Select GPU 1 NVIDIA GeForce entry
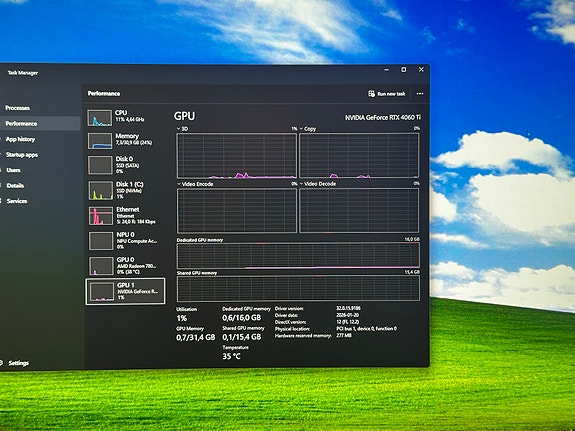Screen dimensions: 575x431 coord(125,291)
